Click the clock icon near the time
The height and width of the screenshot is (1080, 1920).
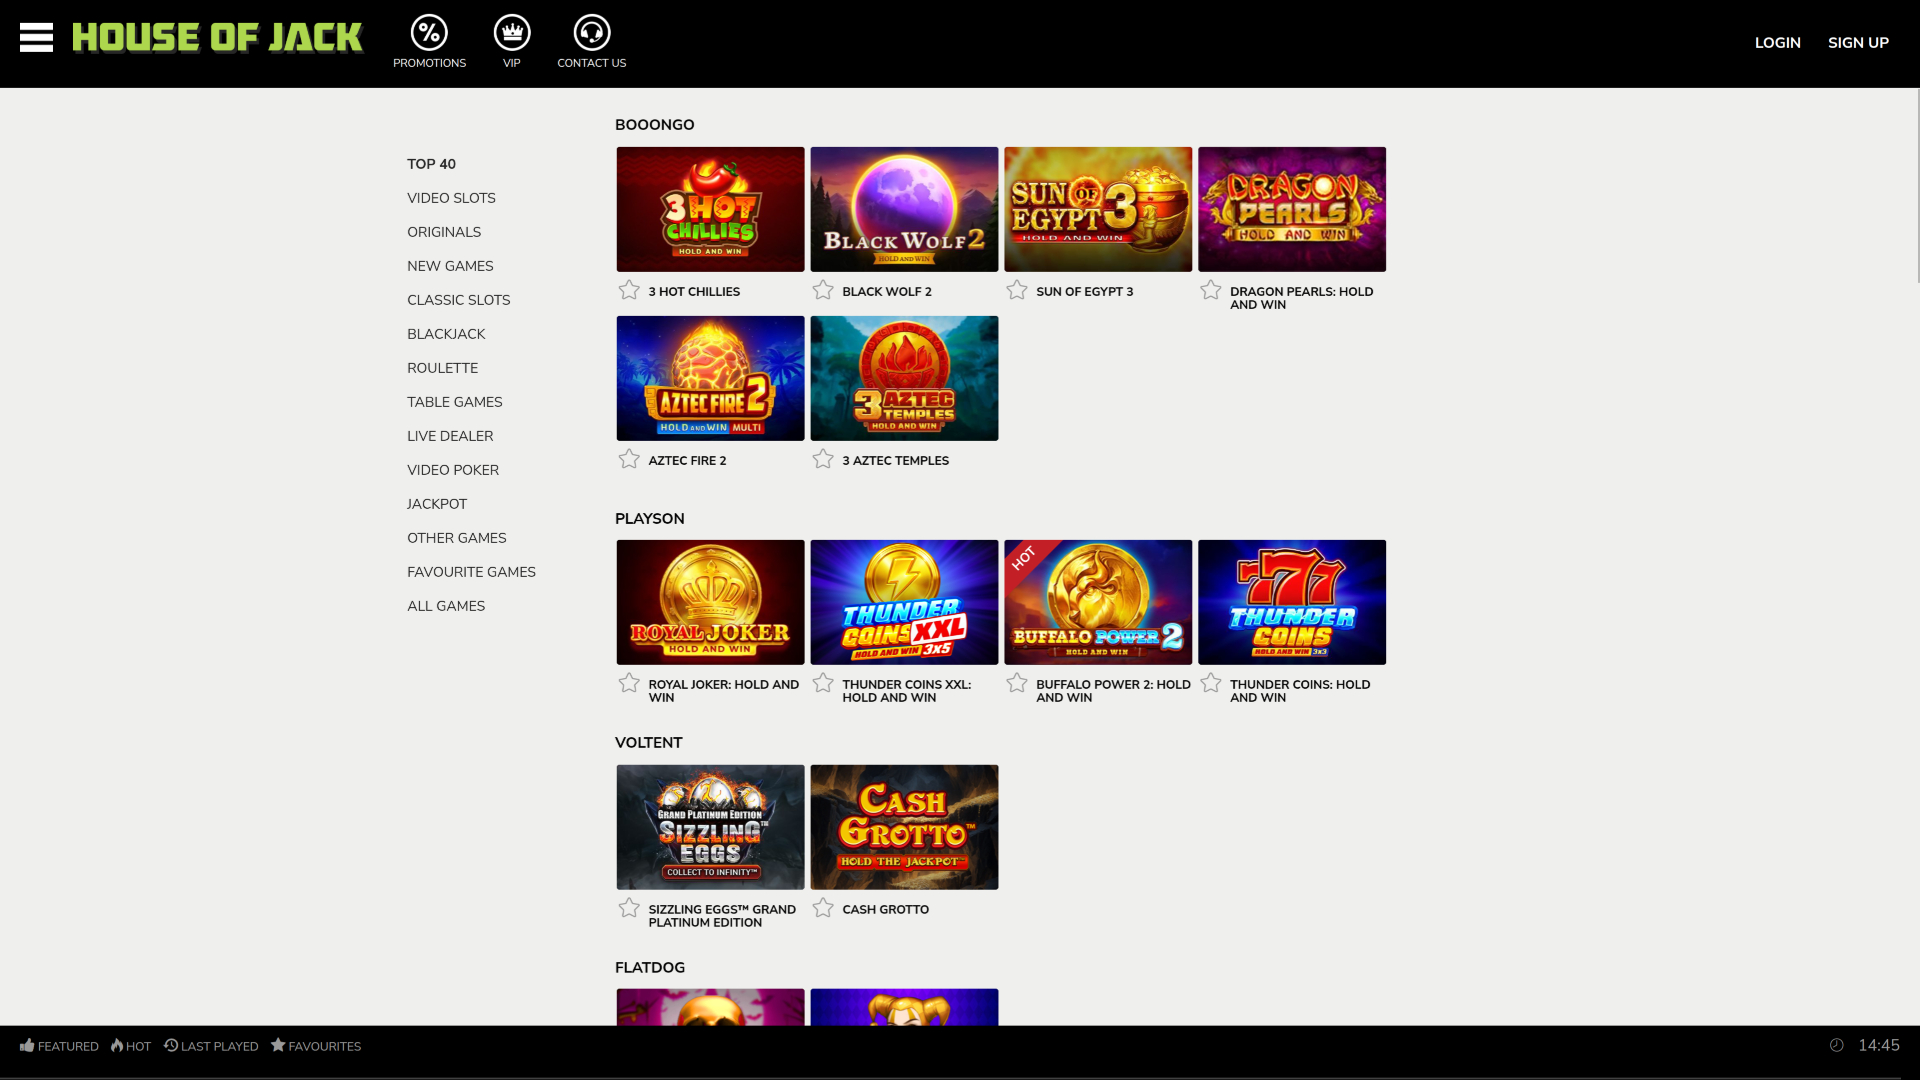[1835, 1045]
